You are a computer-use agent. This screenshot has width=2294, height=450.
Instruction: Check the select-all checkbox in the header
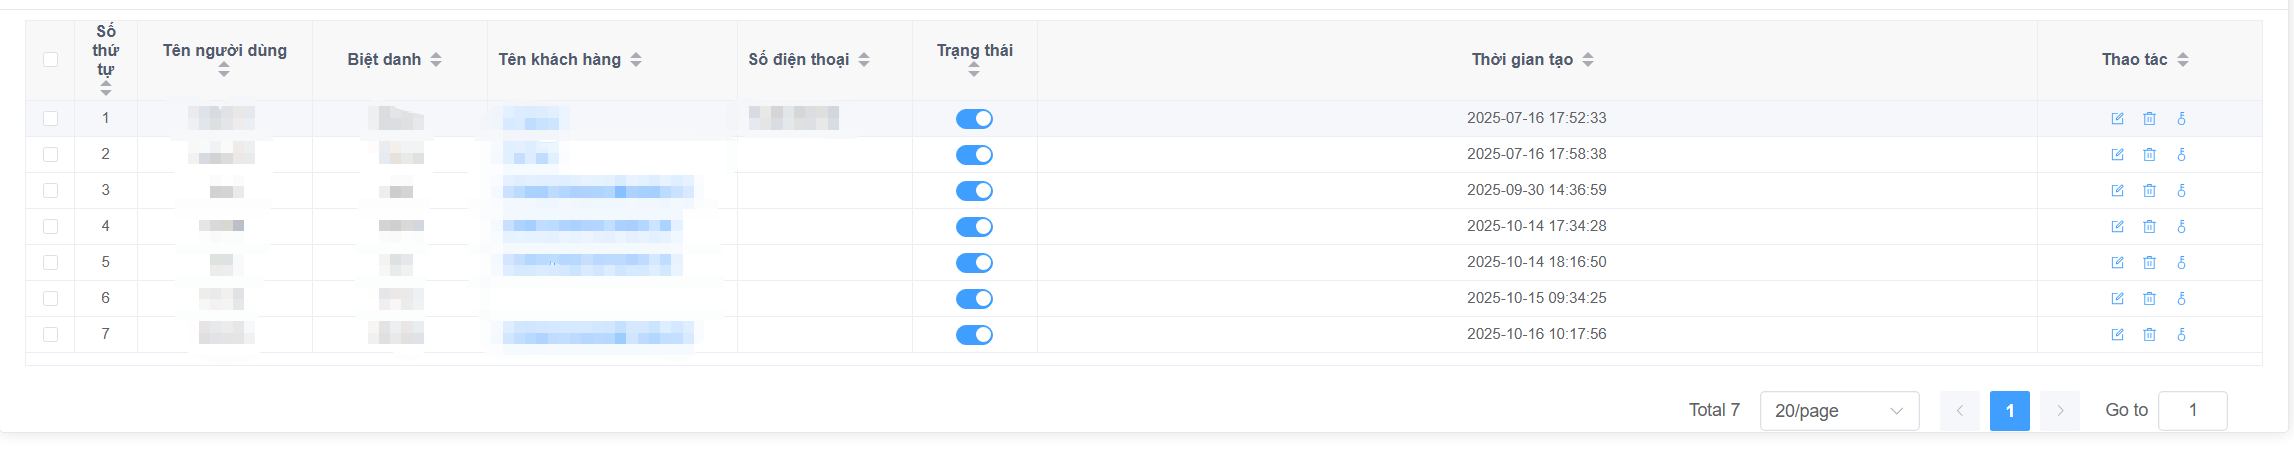pyautogui.click(x=51, y=60)
